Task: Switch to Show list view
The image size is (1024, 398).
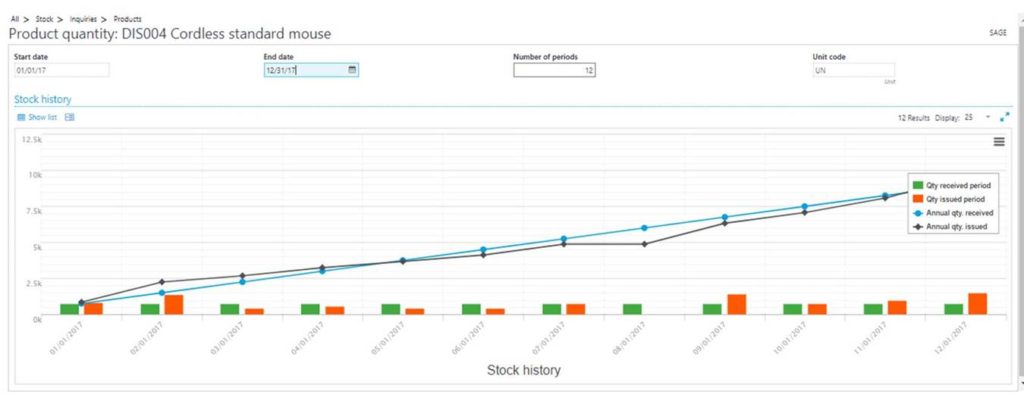Action: (x=42, y=117)
